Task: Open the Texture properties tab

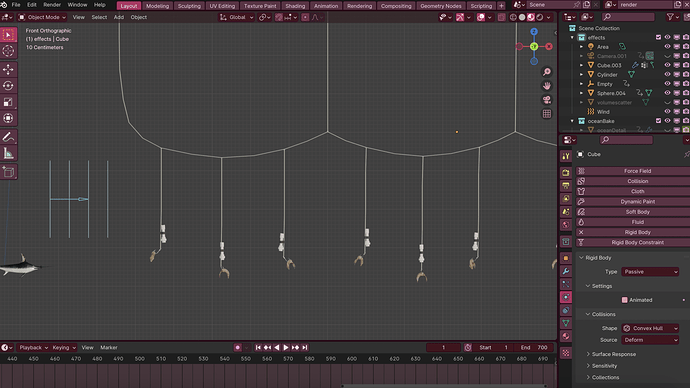Action: (x=566, y=353)
